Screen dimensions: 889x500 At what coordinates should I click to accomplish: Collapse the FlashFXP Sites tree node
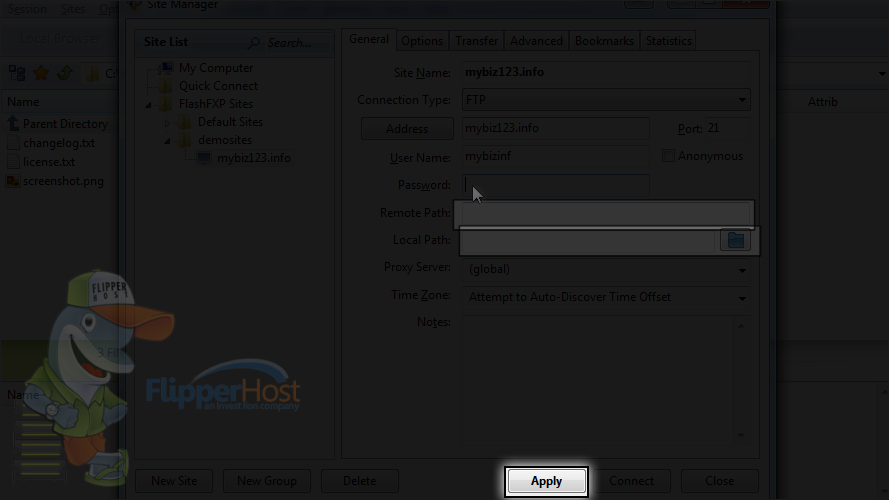pyautogui.click(x=149, y=105)
